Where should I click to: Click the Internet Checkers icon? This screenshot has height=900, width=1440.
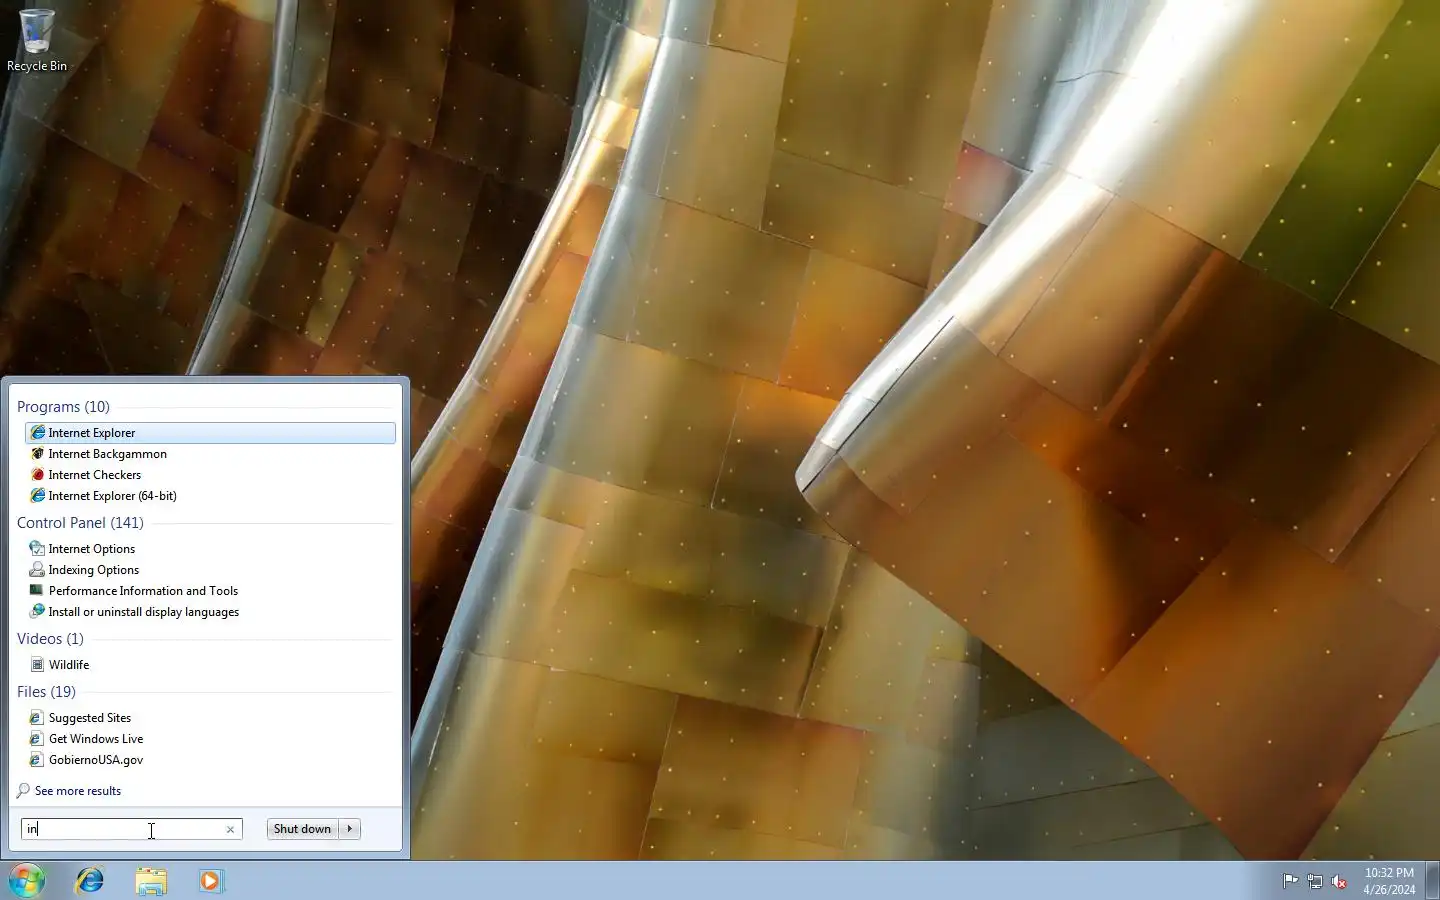tap(37, 475)
